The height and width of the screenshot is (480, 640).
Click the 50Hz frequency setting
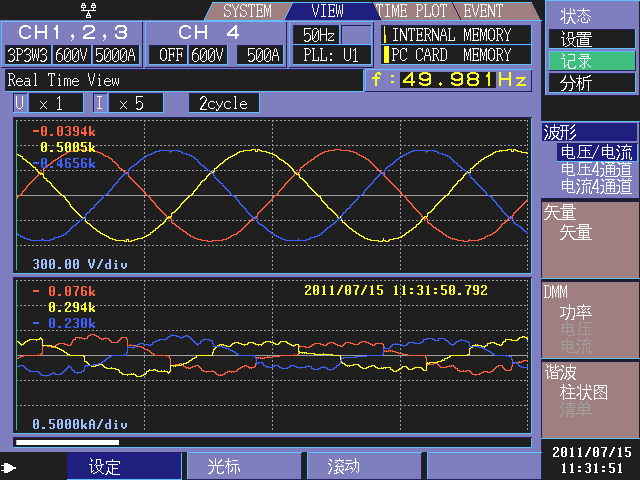point(316,35)
